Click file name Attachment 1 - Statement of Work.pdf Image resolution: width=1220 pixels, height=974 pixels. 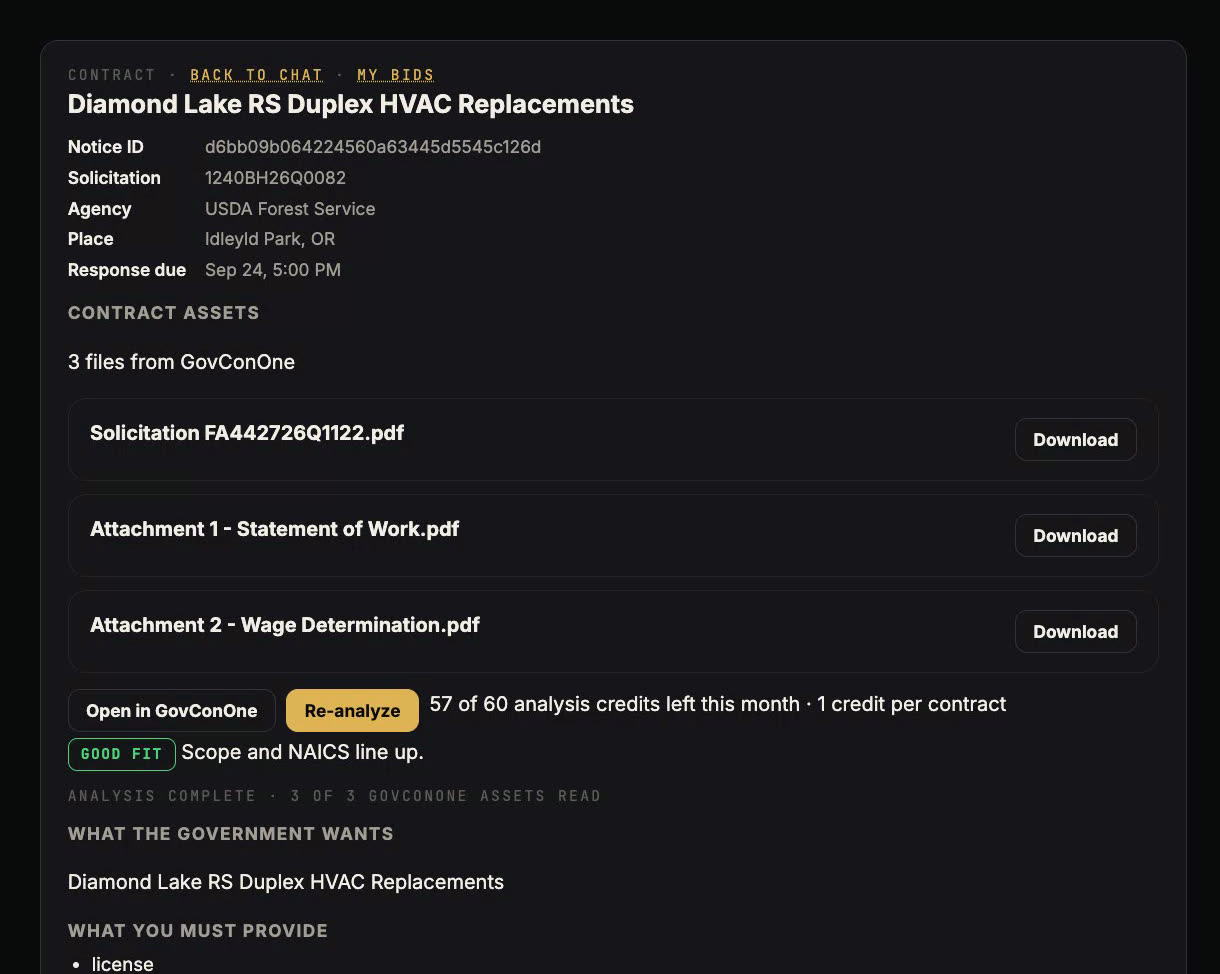click(x=275, y=529)
